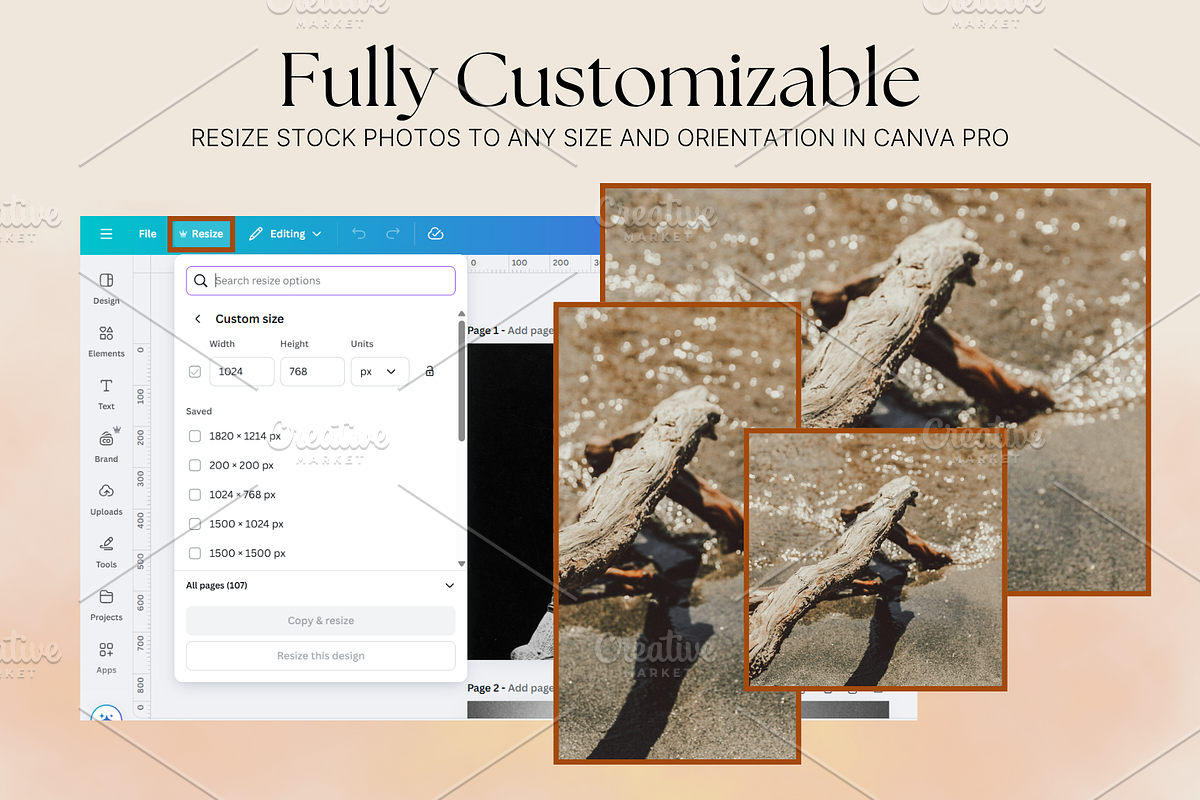1200x800 pixels.
Task: Go back using the Custom size arrow
Action: pyautogui.click(x=198, y=319)
